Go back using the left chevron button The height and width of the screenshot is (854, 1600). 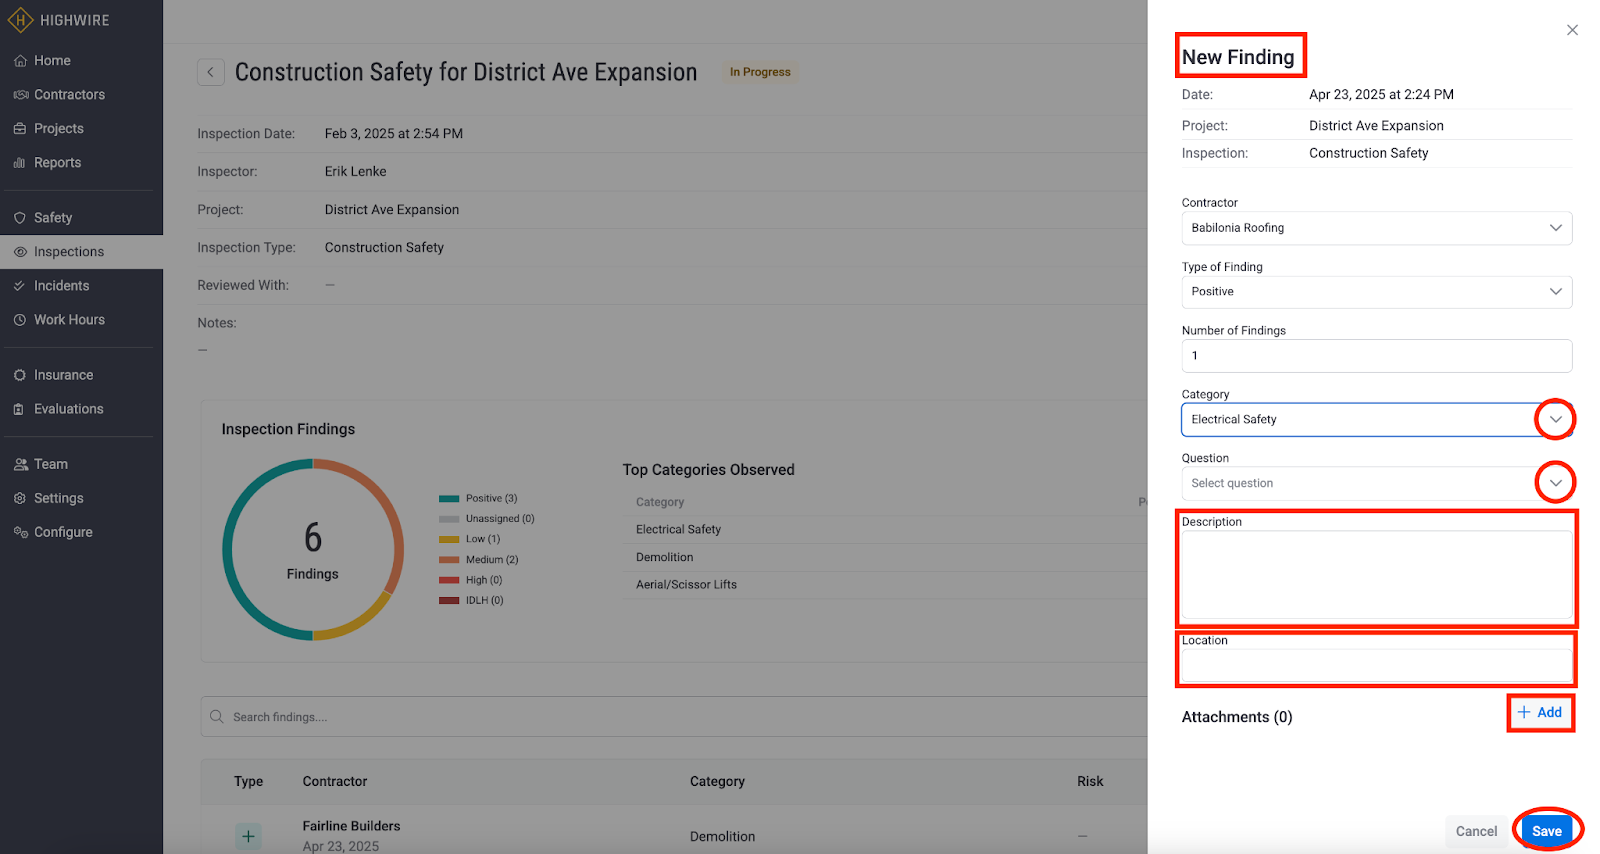pos(210,72)
